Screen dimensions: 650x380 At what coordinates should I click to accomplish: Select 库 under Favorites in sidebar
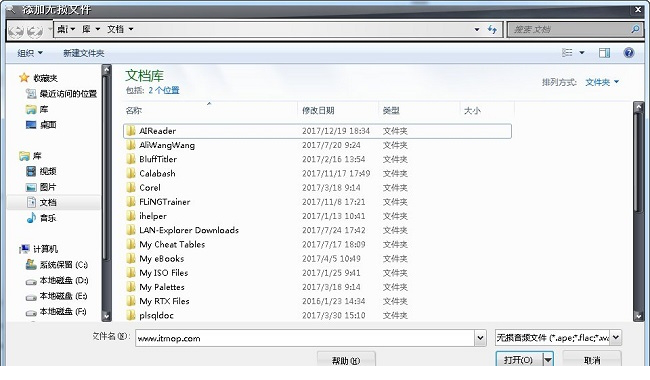pos(37,109)
